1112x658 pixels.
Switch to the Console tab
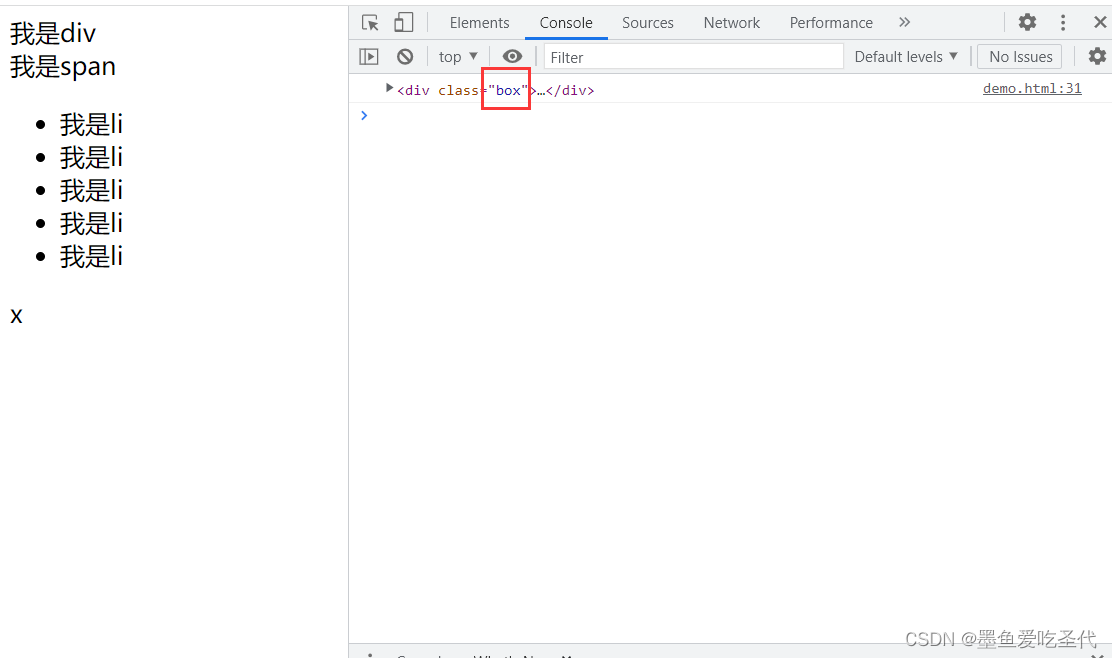pyautogui.click(x=566, y=23)
